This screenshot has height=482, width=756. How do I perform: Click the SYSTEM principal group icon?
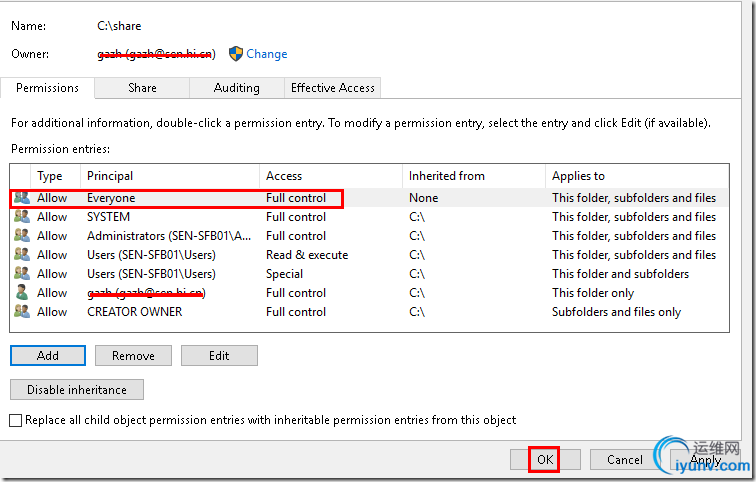point(21,217)
